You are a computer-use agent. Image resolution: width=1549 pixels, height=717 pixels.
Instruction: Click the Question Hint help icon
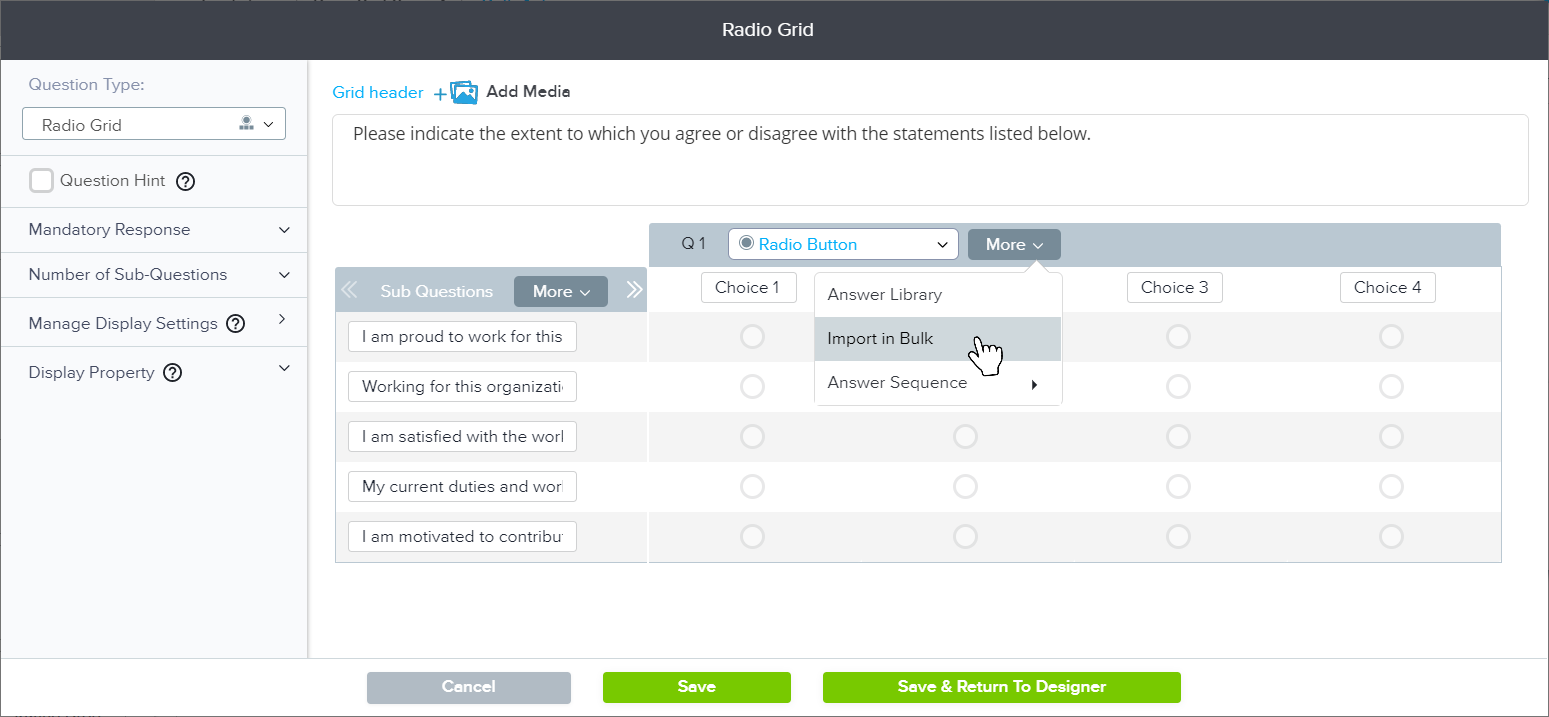(x=185, y=182)
